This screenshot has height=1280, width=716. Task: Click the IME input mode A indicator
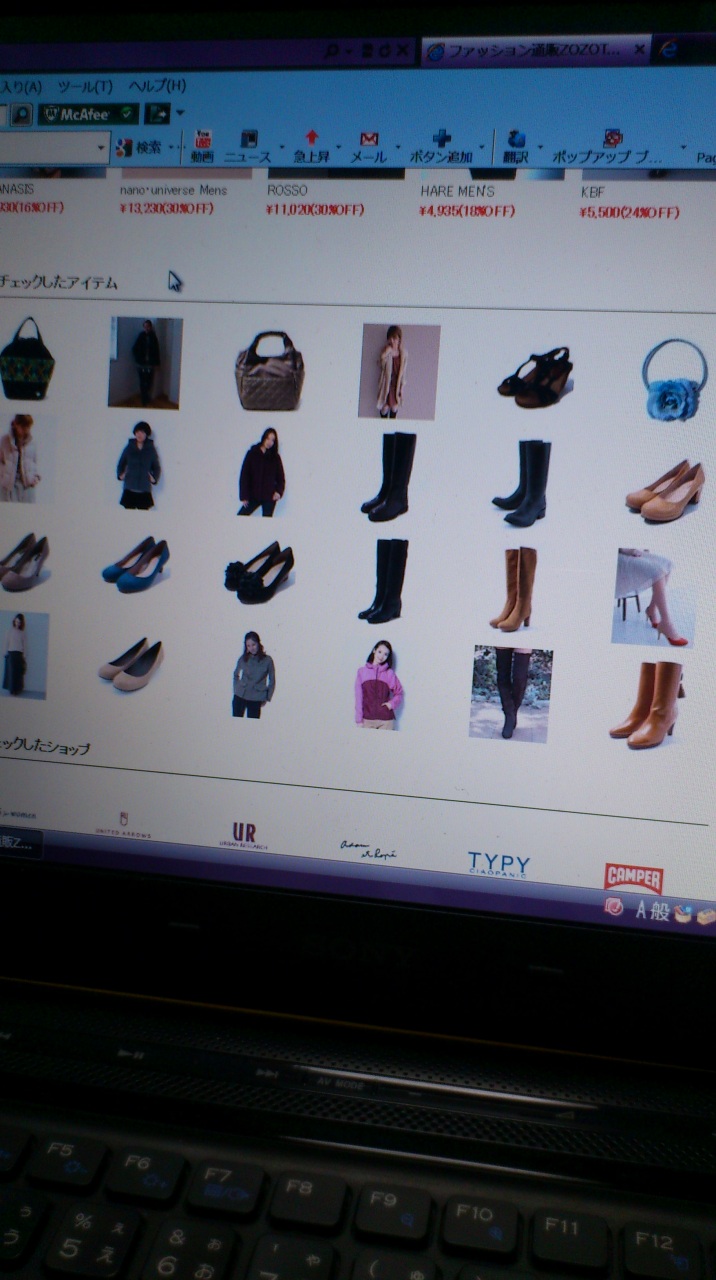point(641,909)
